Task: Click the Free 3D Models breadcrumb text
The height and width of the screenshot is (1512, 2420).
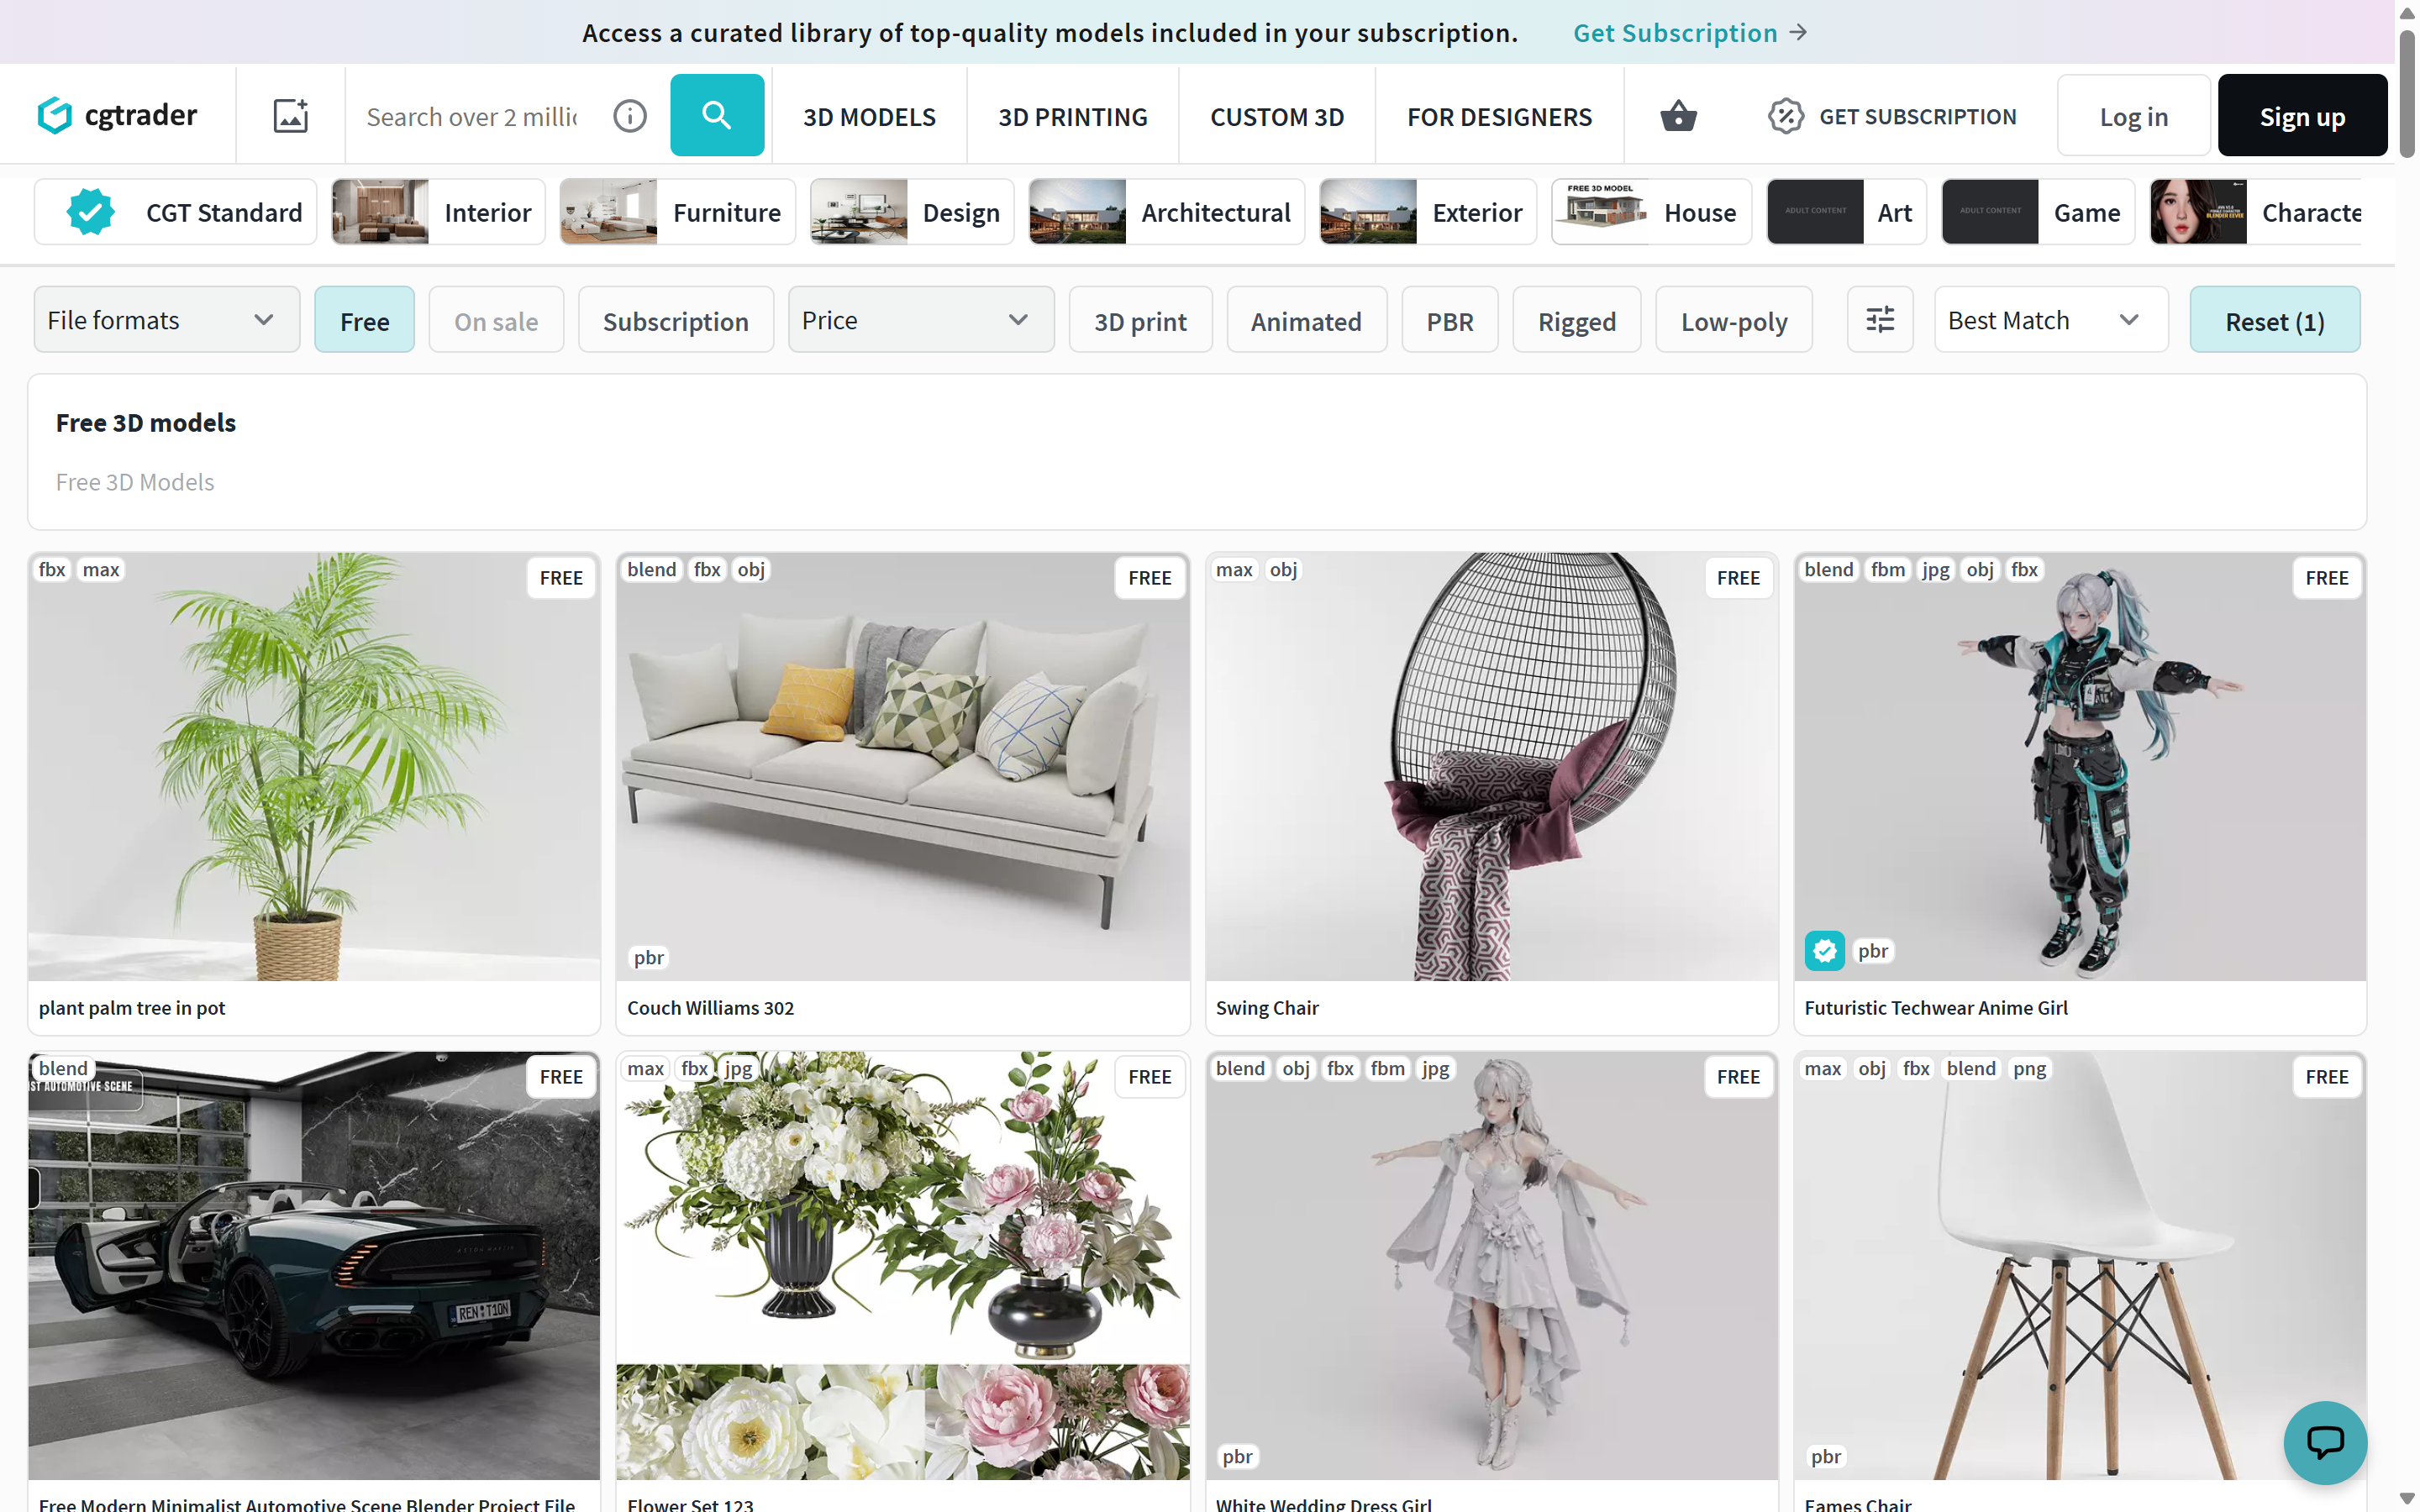Action: point(135,482)
